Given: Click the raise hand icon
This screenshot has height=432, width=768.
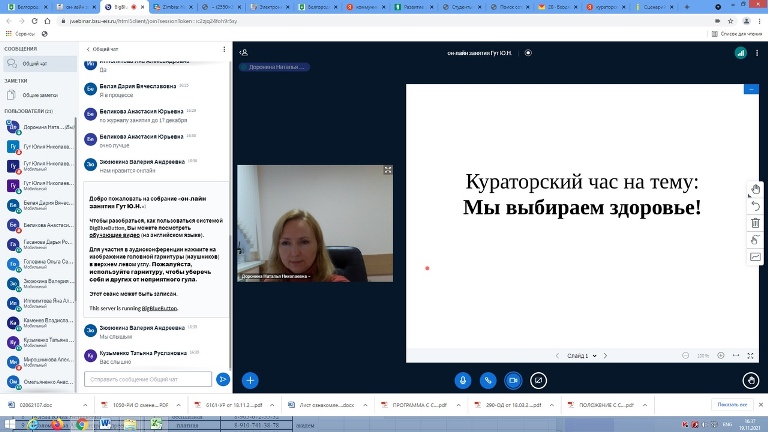Looking at the screenshot, I should (751, 380).
